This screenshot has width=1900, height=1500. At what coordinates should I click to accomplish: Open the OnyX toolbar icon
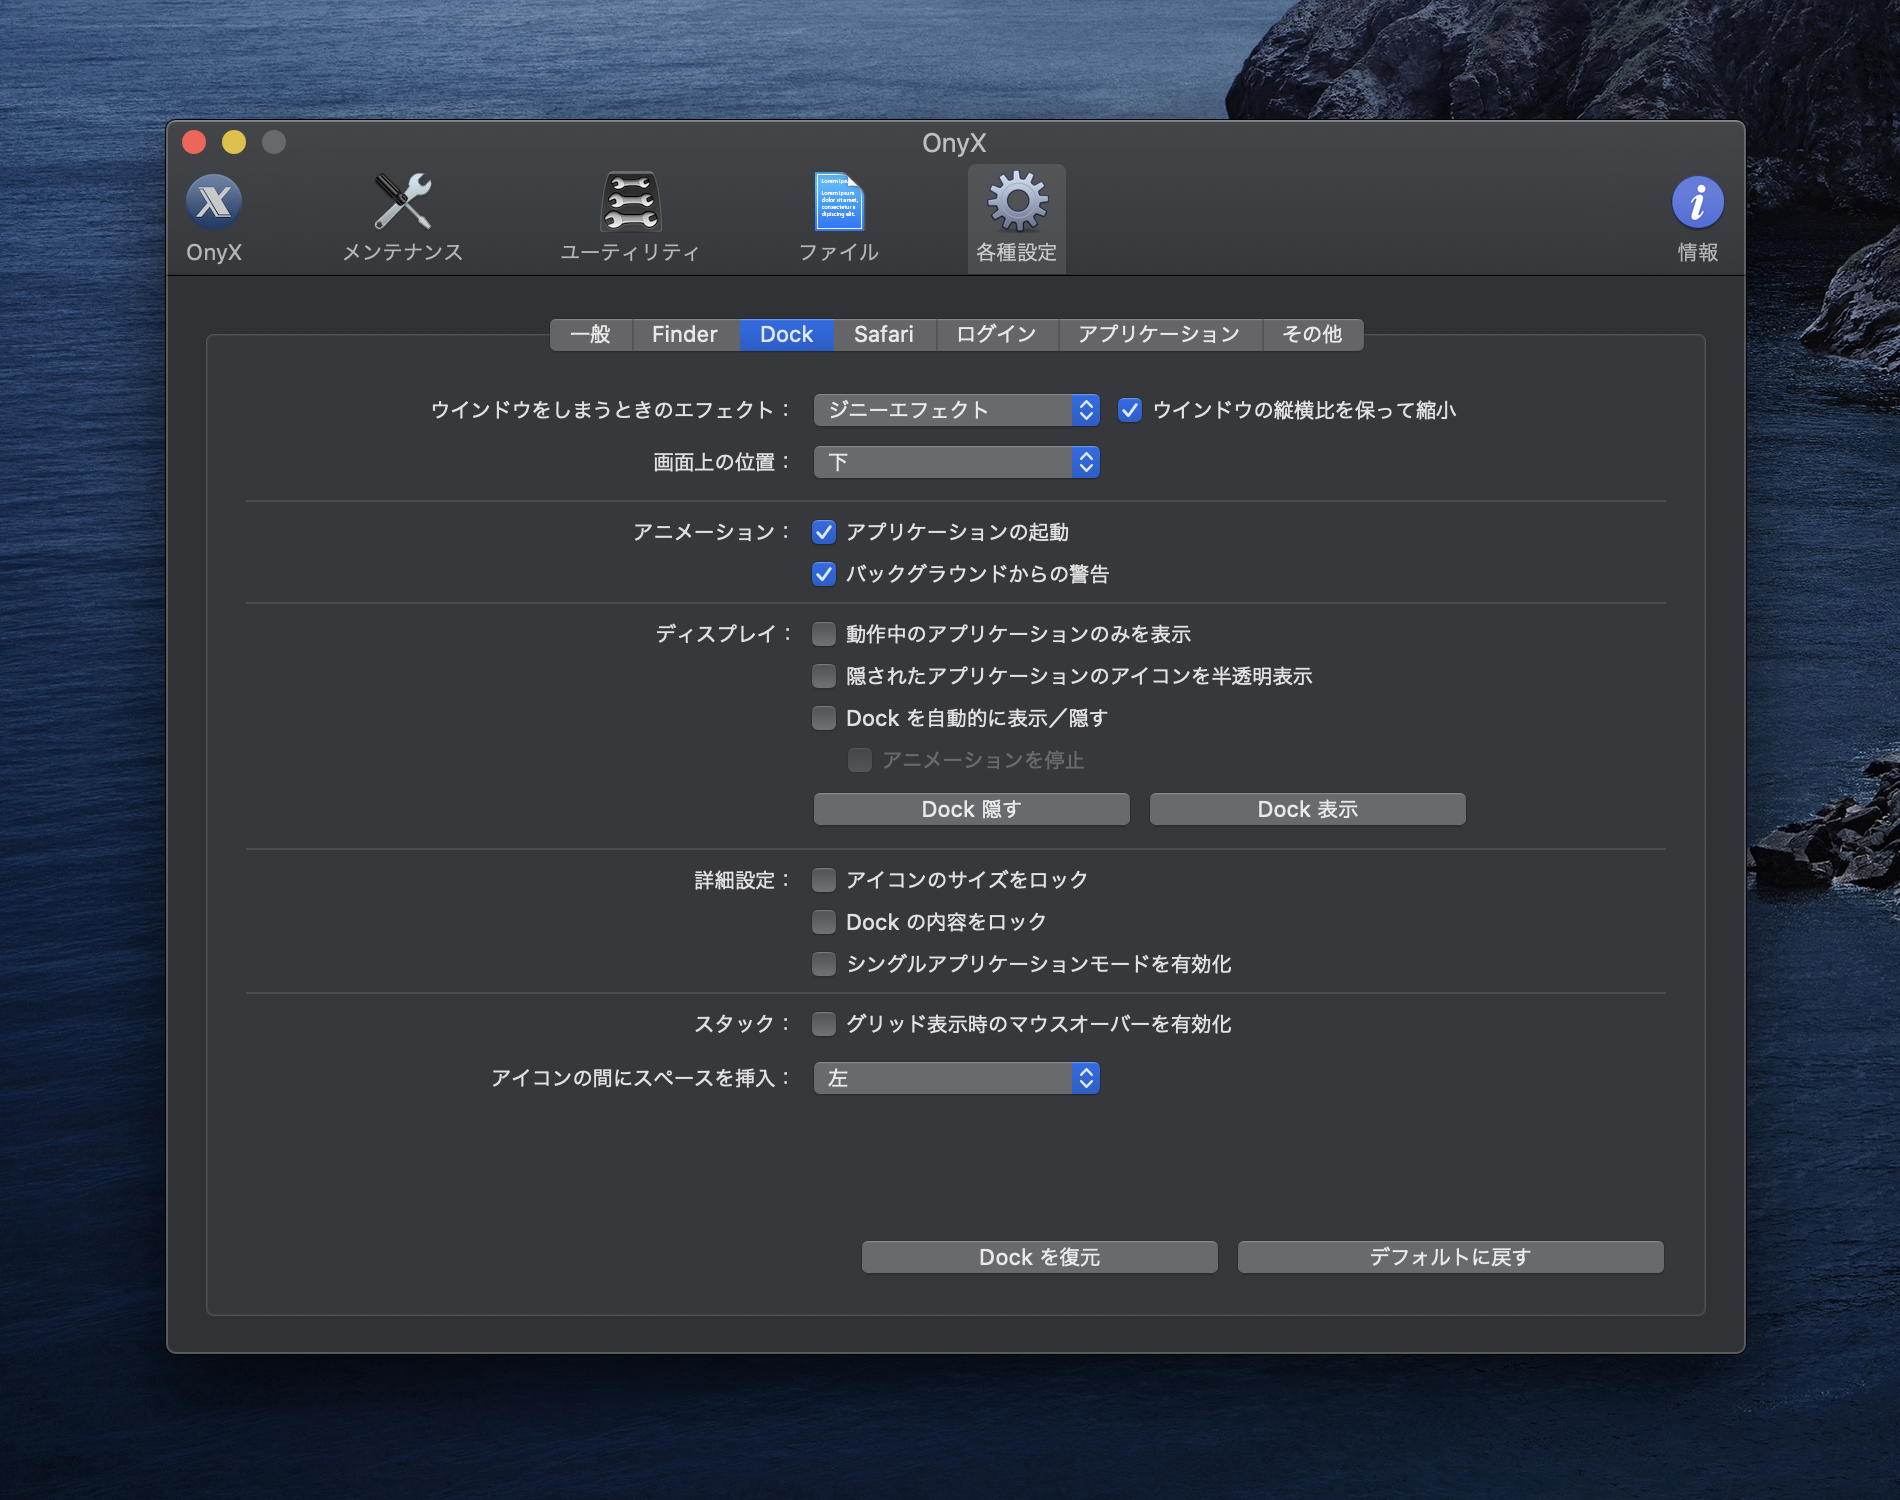point(214,218)
